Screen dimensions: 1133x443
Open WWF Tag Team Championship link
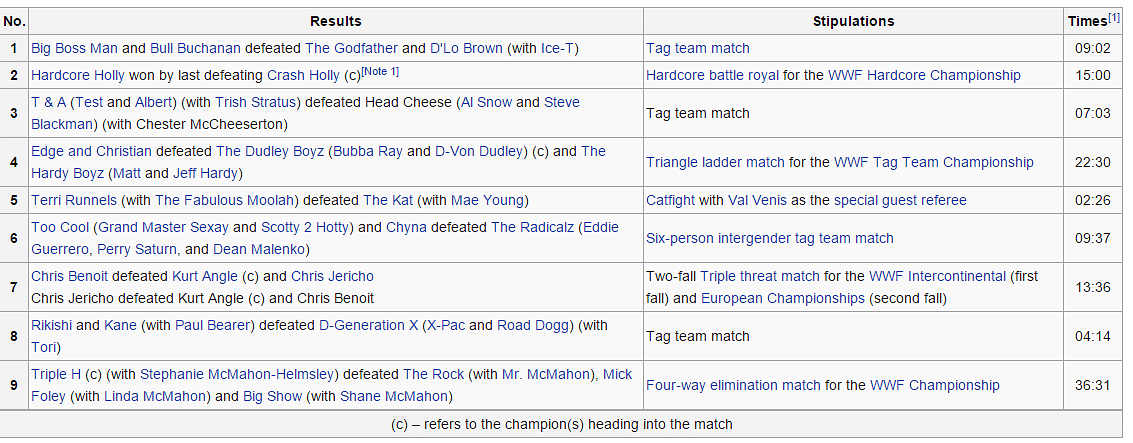pos(934,162)
